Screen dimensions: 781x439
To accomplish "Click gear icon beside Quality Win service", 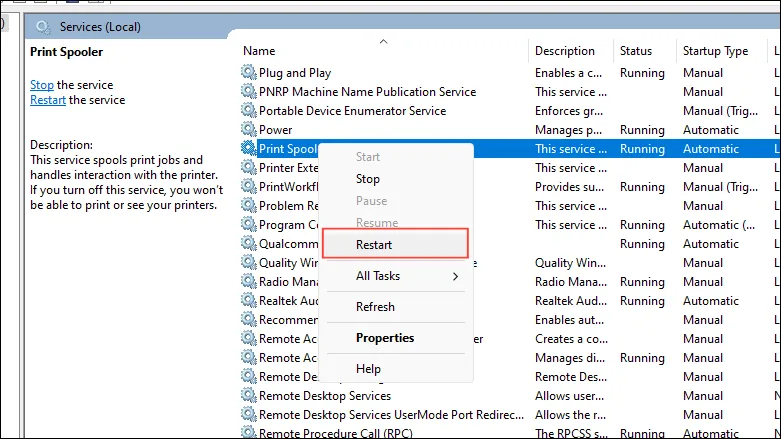I will [249, 262].
